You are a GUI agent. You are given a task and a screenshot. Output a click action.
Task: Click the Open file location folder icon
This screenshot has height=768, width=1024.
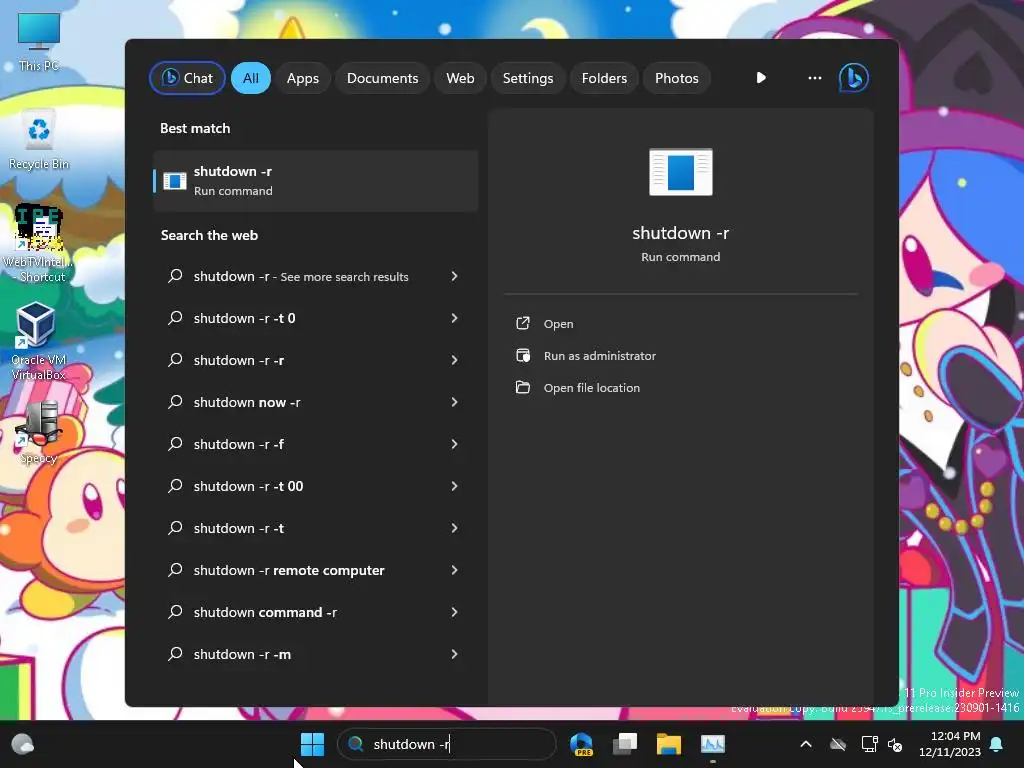coord(522,387)
